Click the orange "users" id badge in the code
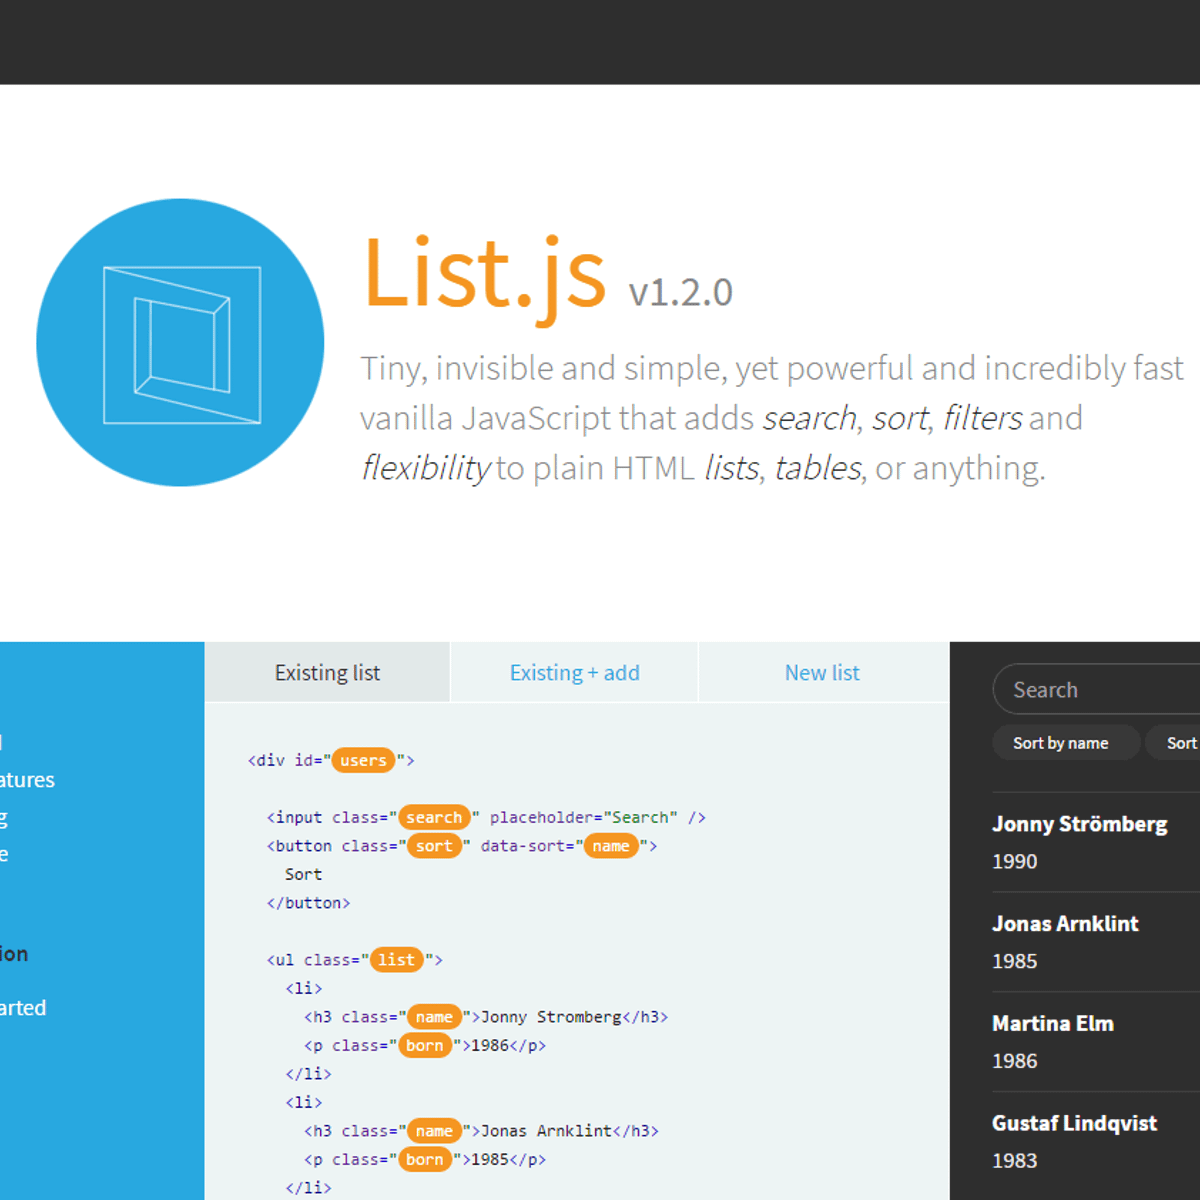Image resolution: width=1200 pixels, height=1200 pixels. [x=362, y=760]
